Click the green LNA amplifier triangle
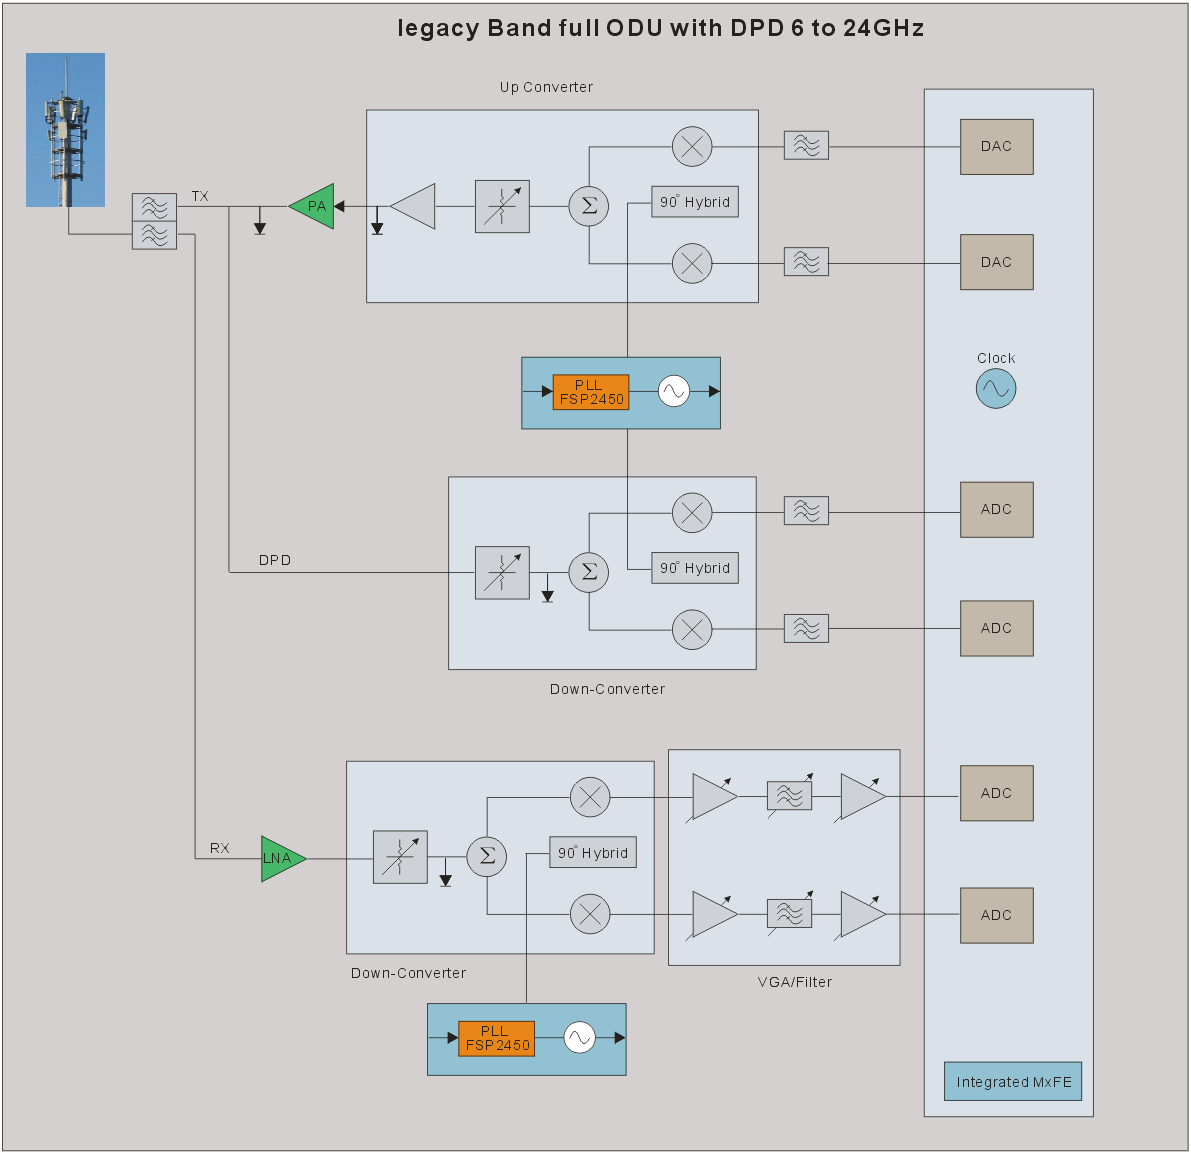Image resolution: width=1191 pixels, height=1152 pixels. [x=281, y=858]
